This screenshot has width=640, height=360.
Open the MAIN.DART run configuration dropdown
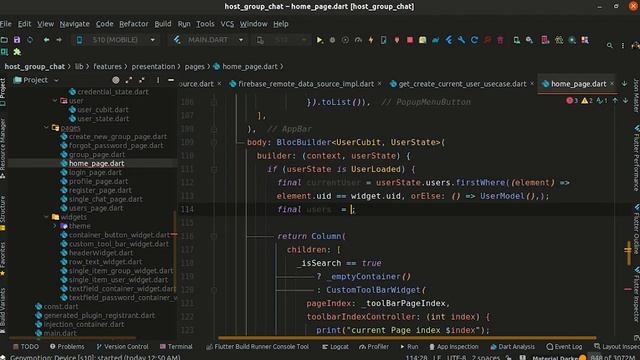[209, 40]
